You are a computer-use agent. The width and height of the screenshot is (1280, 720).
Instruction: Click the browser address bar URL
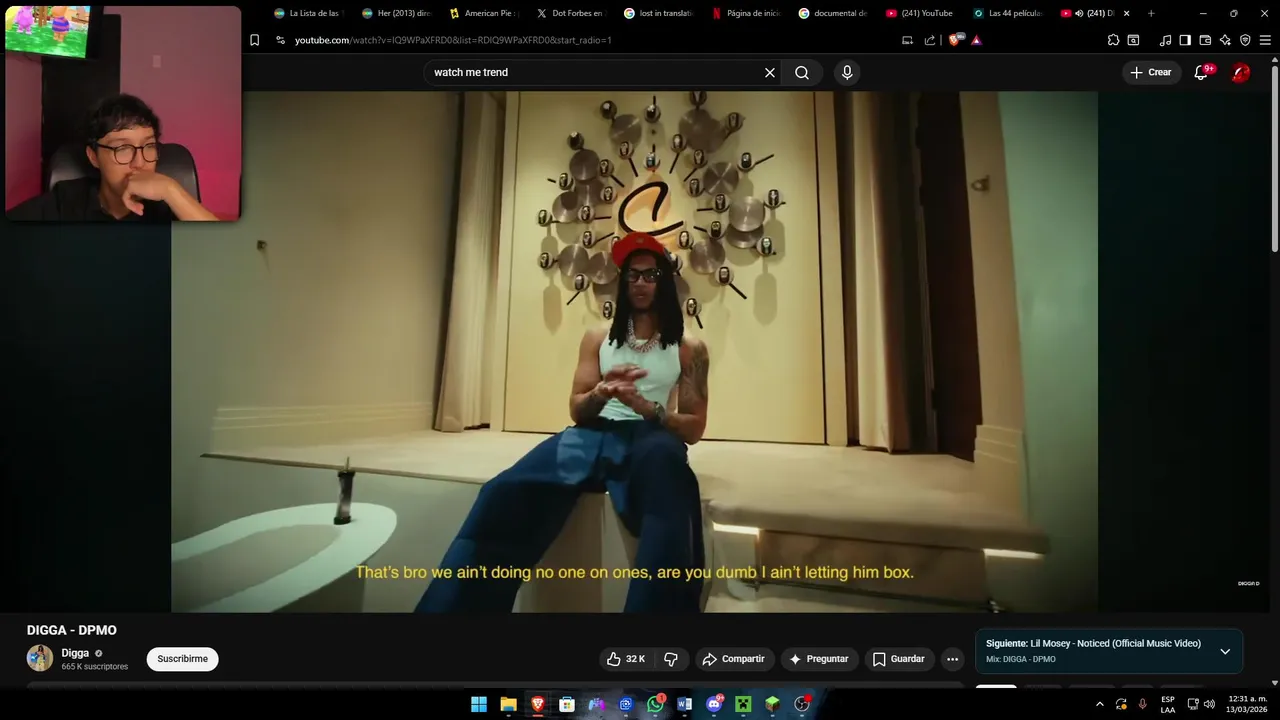click(453, 40)
